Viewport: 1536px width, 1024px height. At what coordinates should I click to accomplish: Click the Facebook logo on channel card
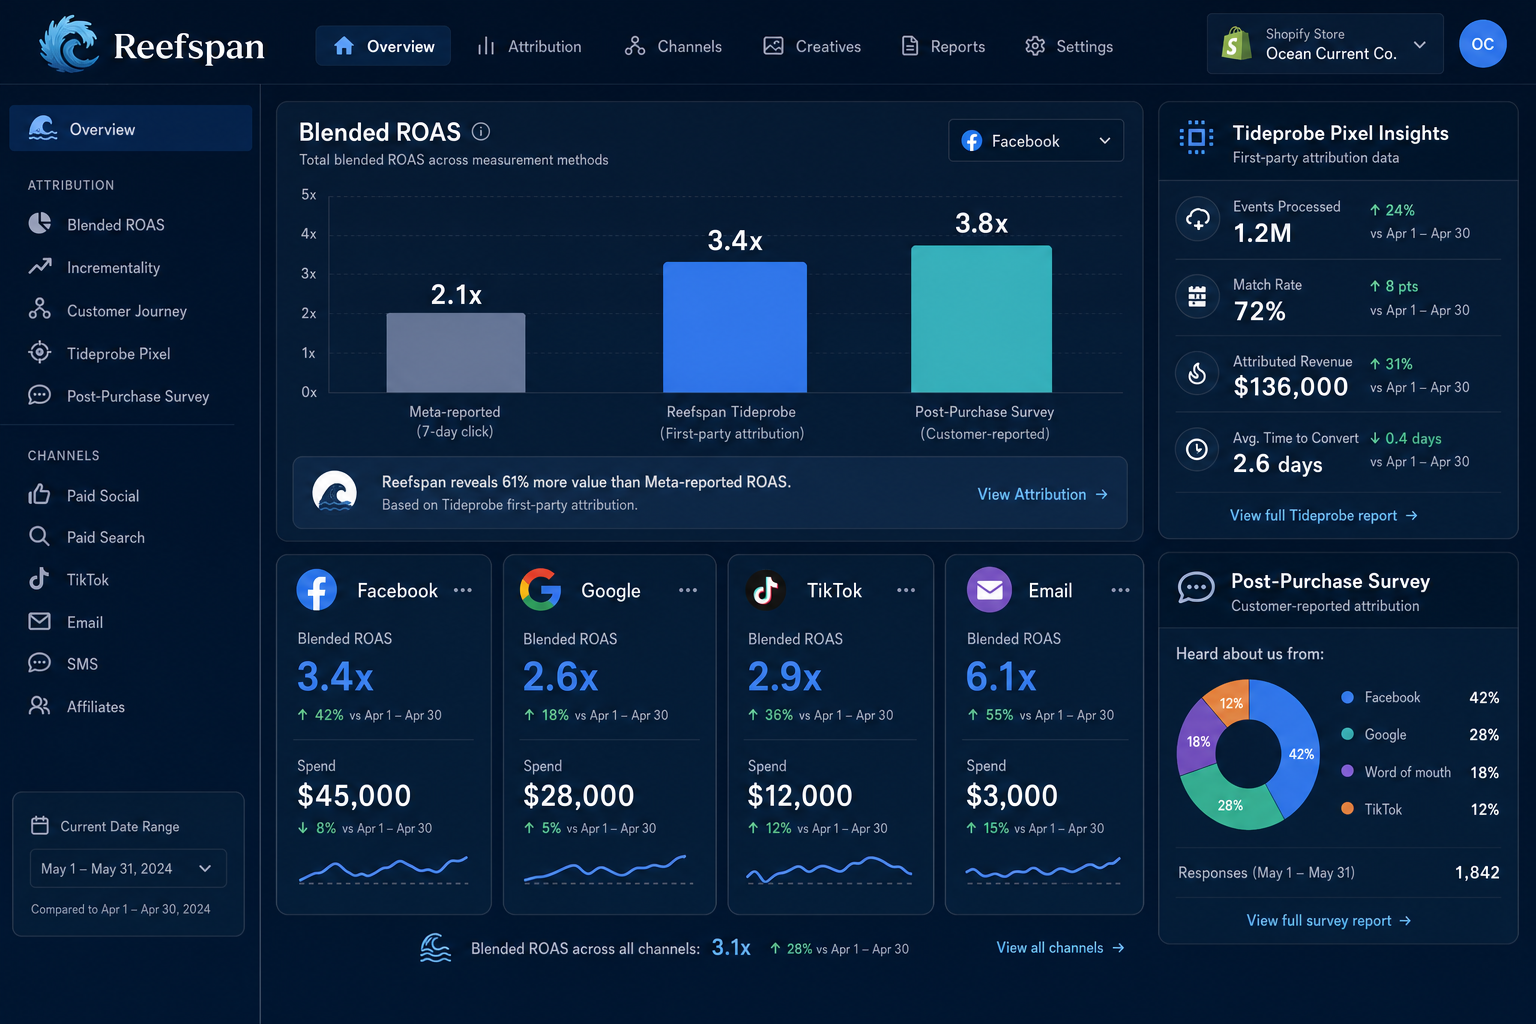(x=317, y=590)
